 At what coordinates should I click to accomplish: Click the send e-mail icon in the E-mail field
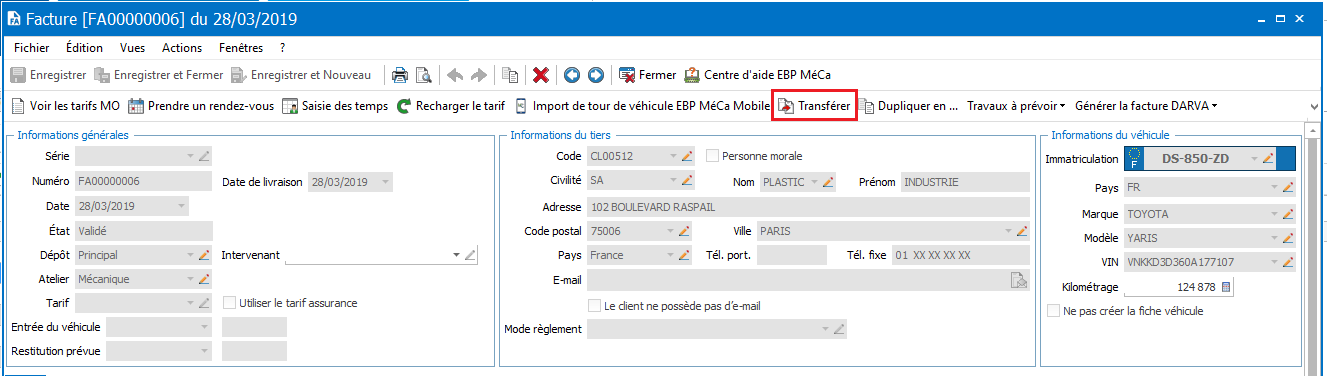(x=1019, y=281)
